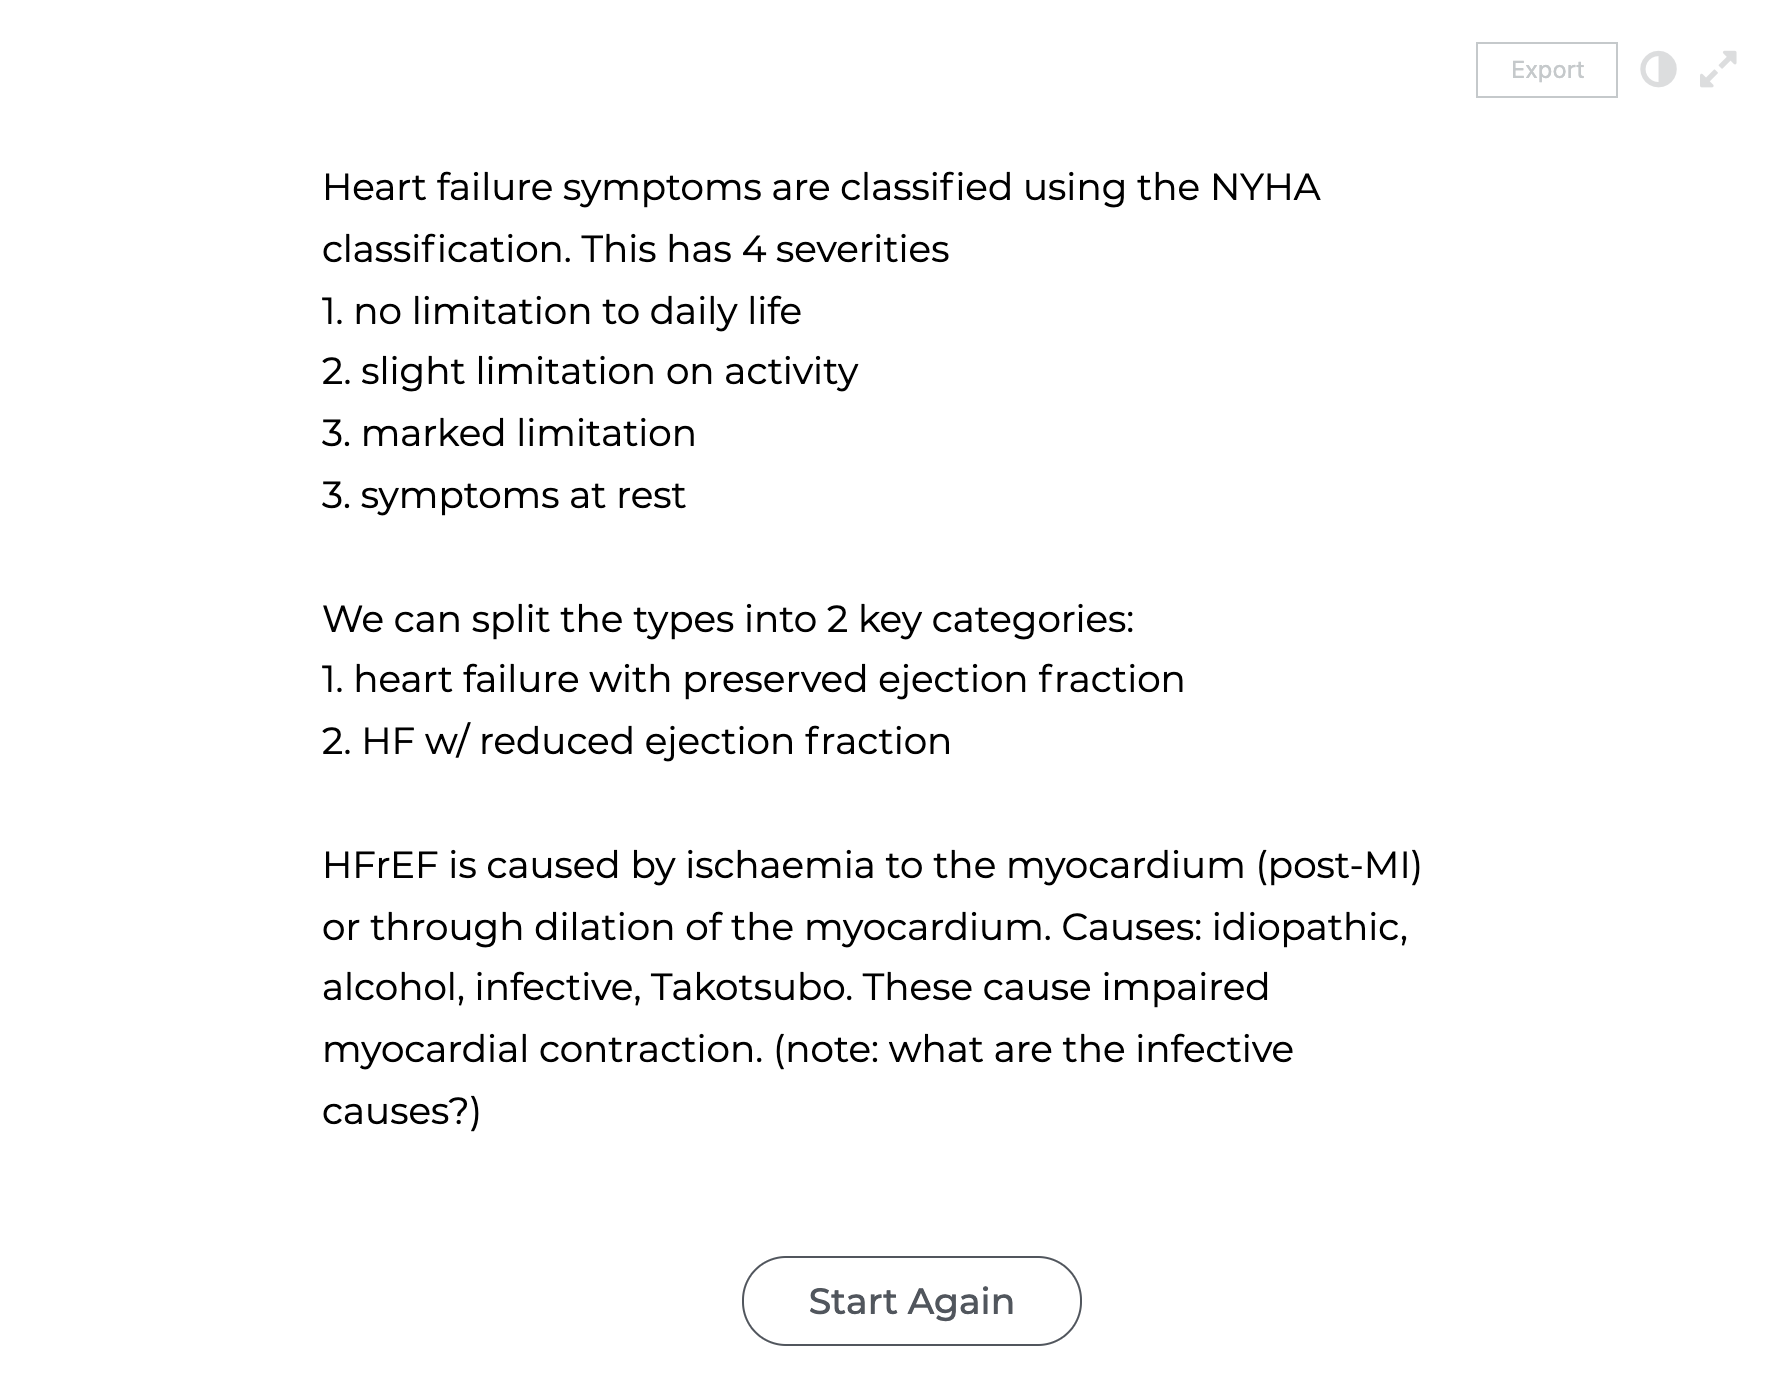Click the final 'causes?)' text
This screenshot has height=1384, width=1778.
[x=401, y=1112]
